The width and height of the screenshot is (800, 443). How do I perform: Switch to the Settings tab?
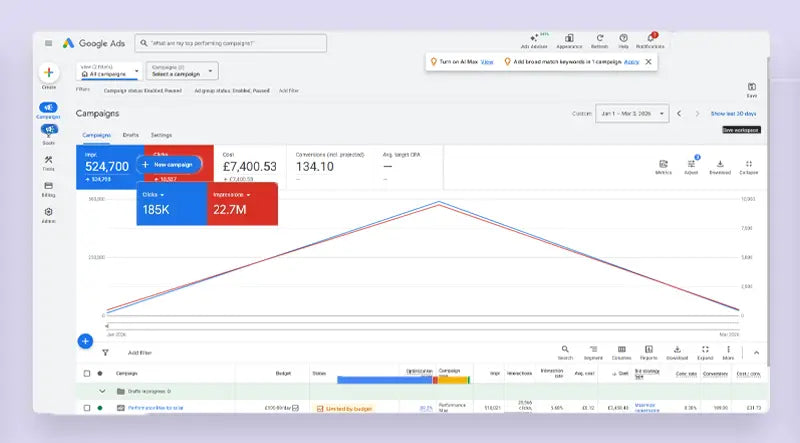[x=161, y=135]
